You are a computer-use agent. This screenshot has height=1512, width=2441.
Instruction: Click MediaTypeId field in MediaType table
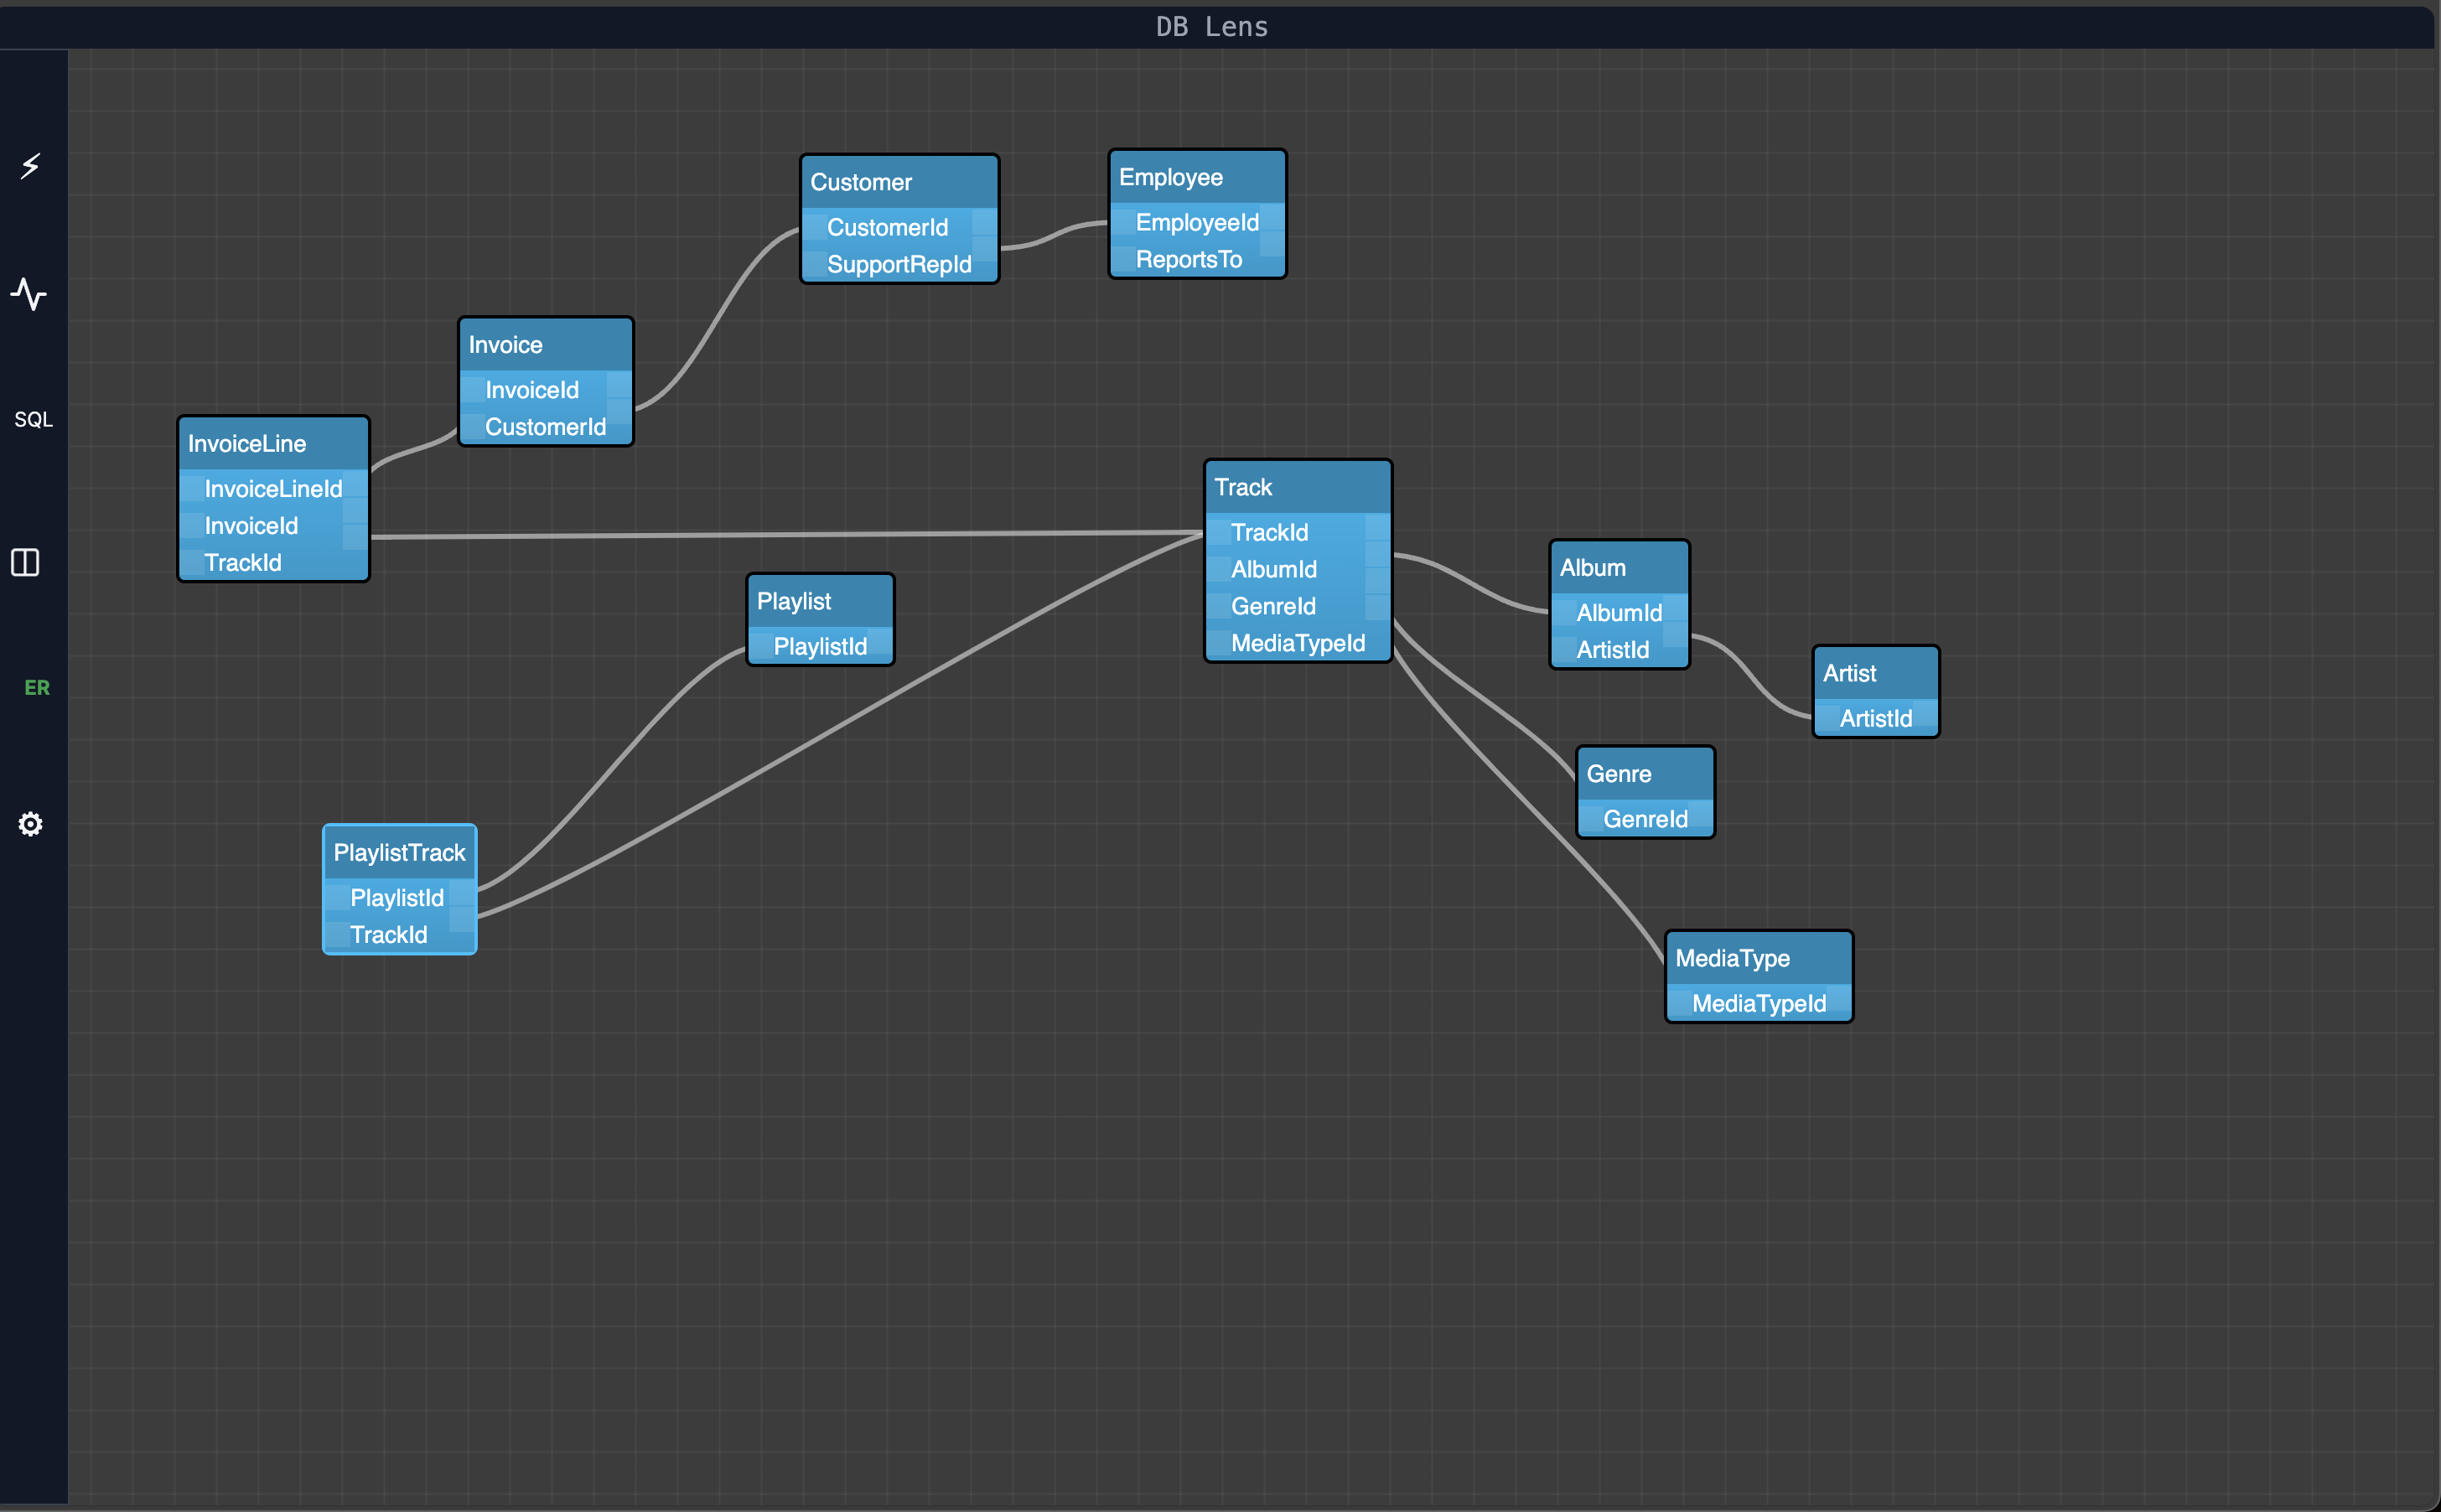[x=1758, y=1003]
